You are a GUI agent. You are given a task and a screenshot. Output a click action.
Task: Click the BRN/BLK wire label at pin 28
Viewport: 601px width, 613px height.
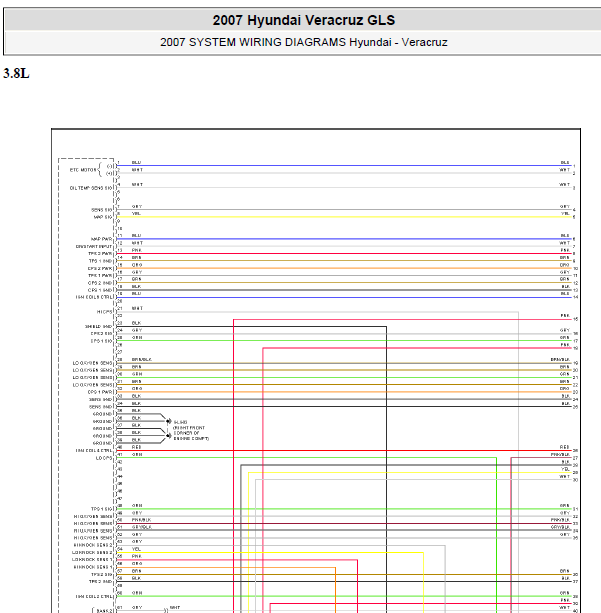142,359
